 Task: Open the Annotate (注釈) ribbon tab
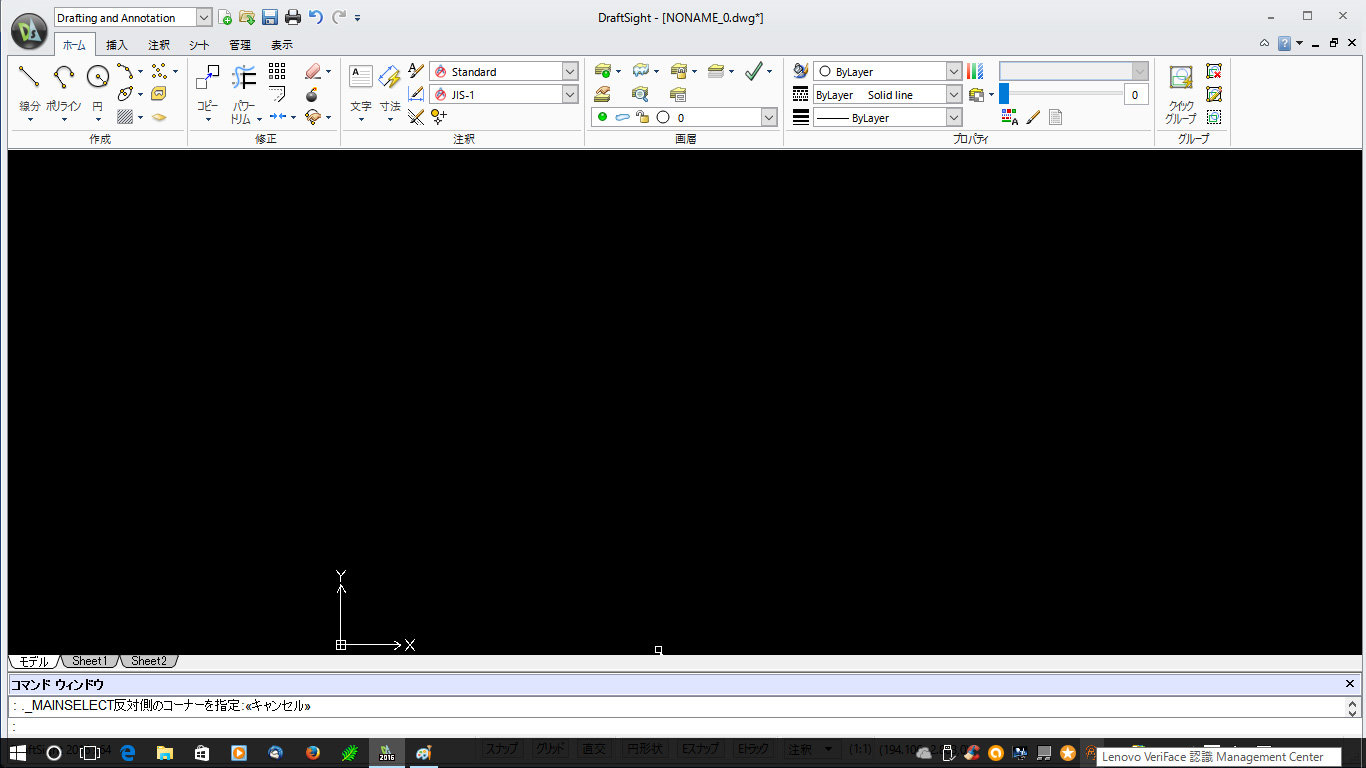pyautogui.click(x=159, y=45)
